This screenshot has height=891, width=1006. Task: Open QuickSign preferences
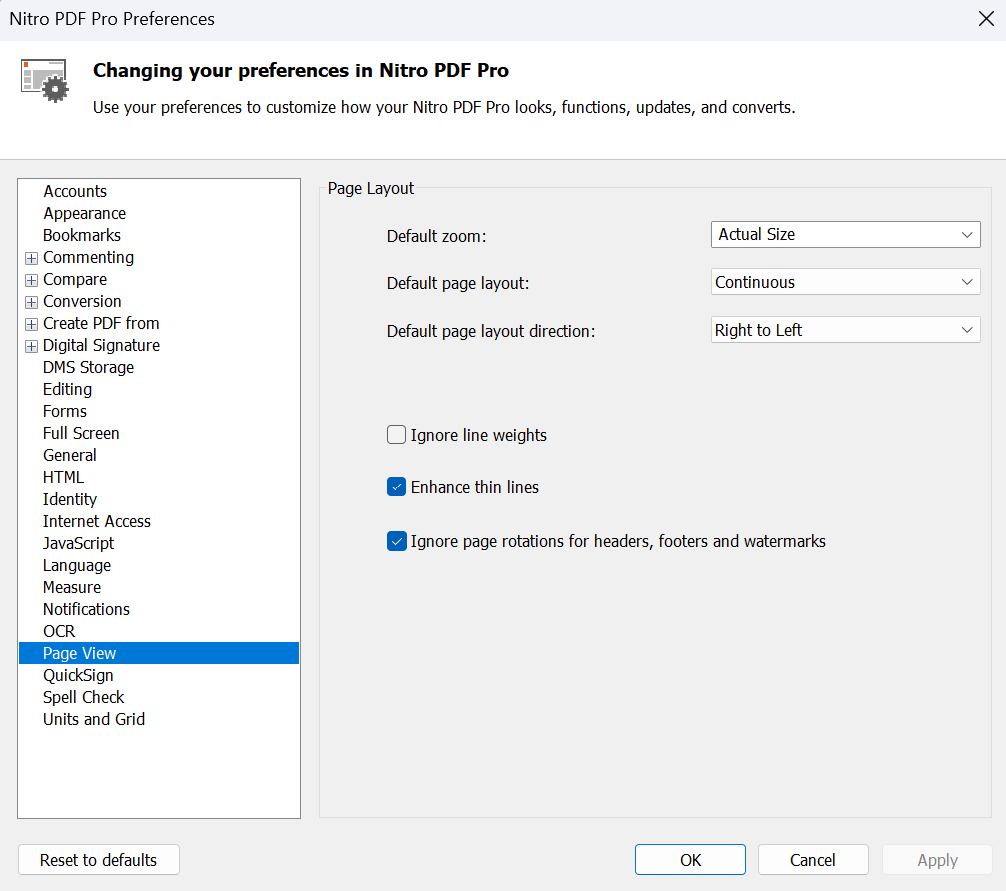point(78,675)
